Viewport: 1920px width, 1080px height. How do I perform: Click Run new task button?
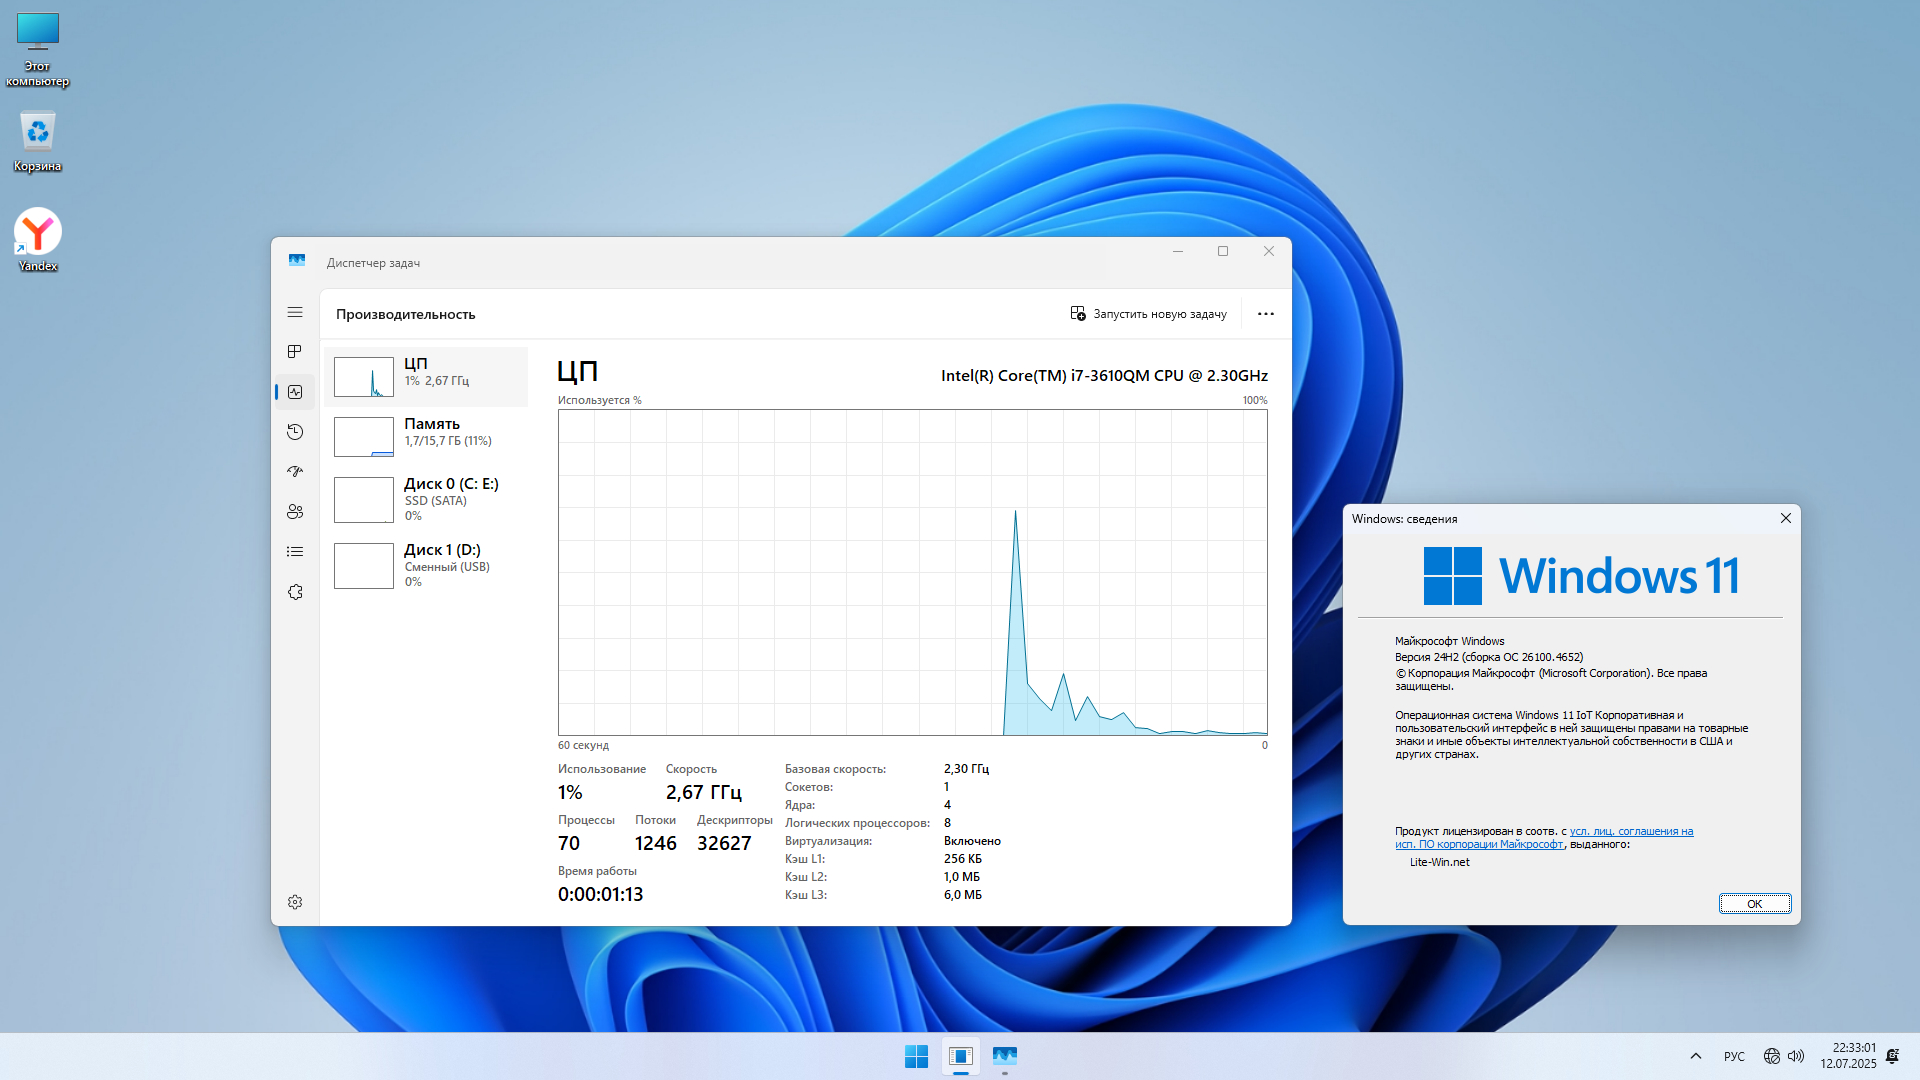tap(1148, 314)
